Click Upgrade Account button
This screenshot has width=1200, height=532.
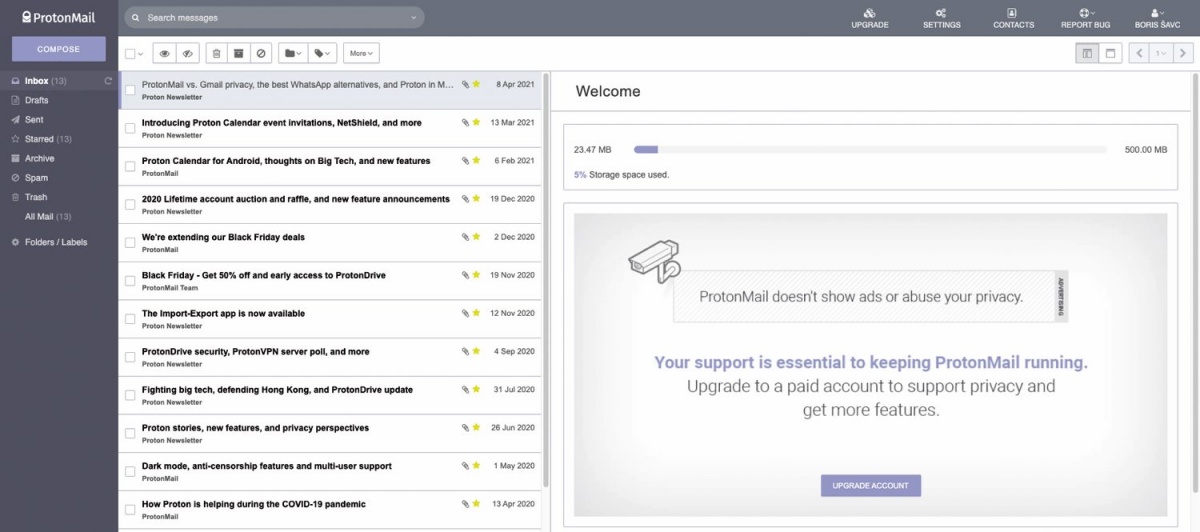coord(871,485)
